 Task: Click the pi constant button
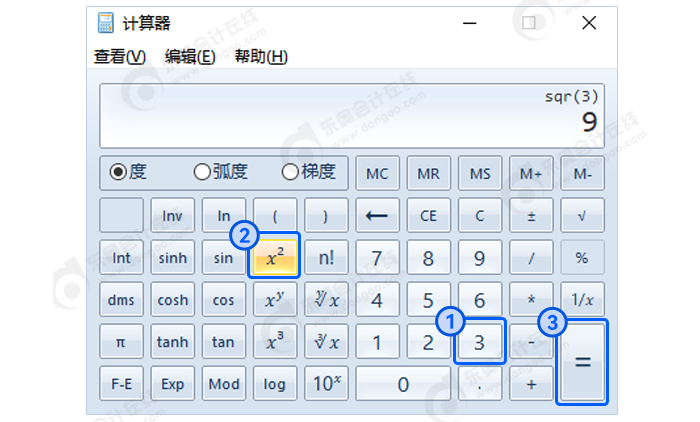point(121,342)
